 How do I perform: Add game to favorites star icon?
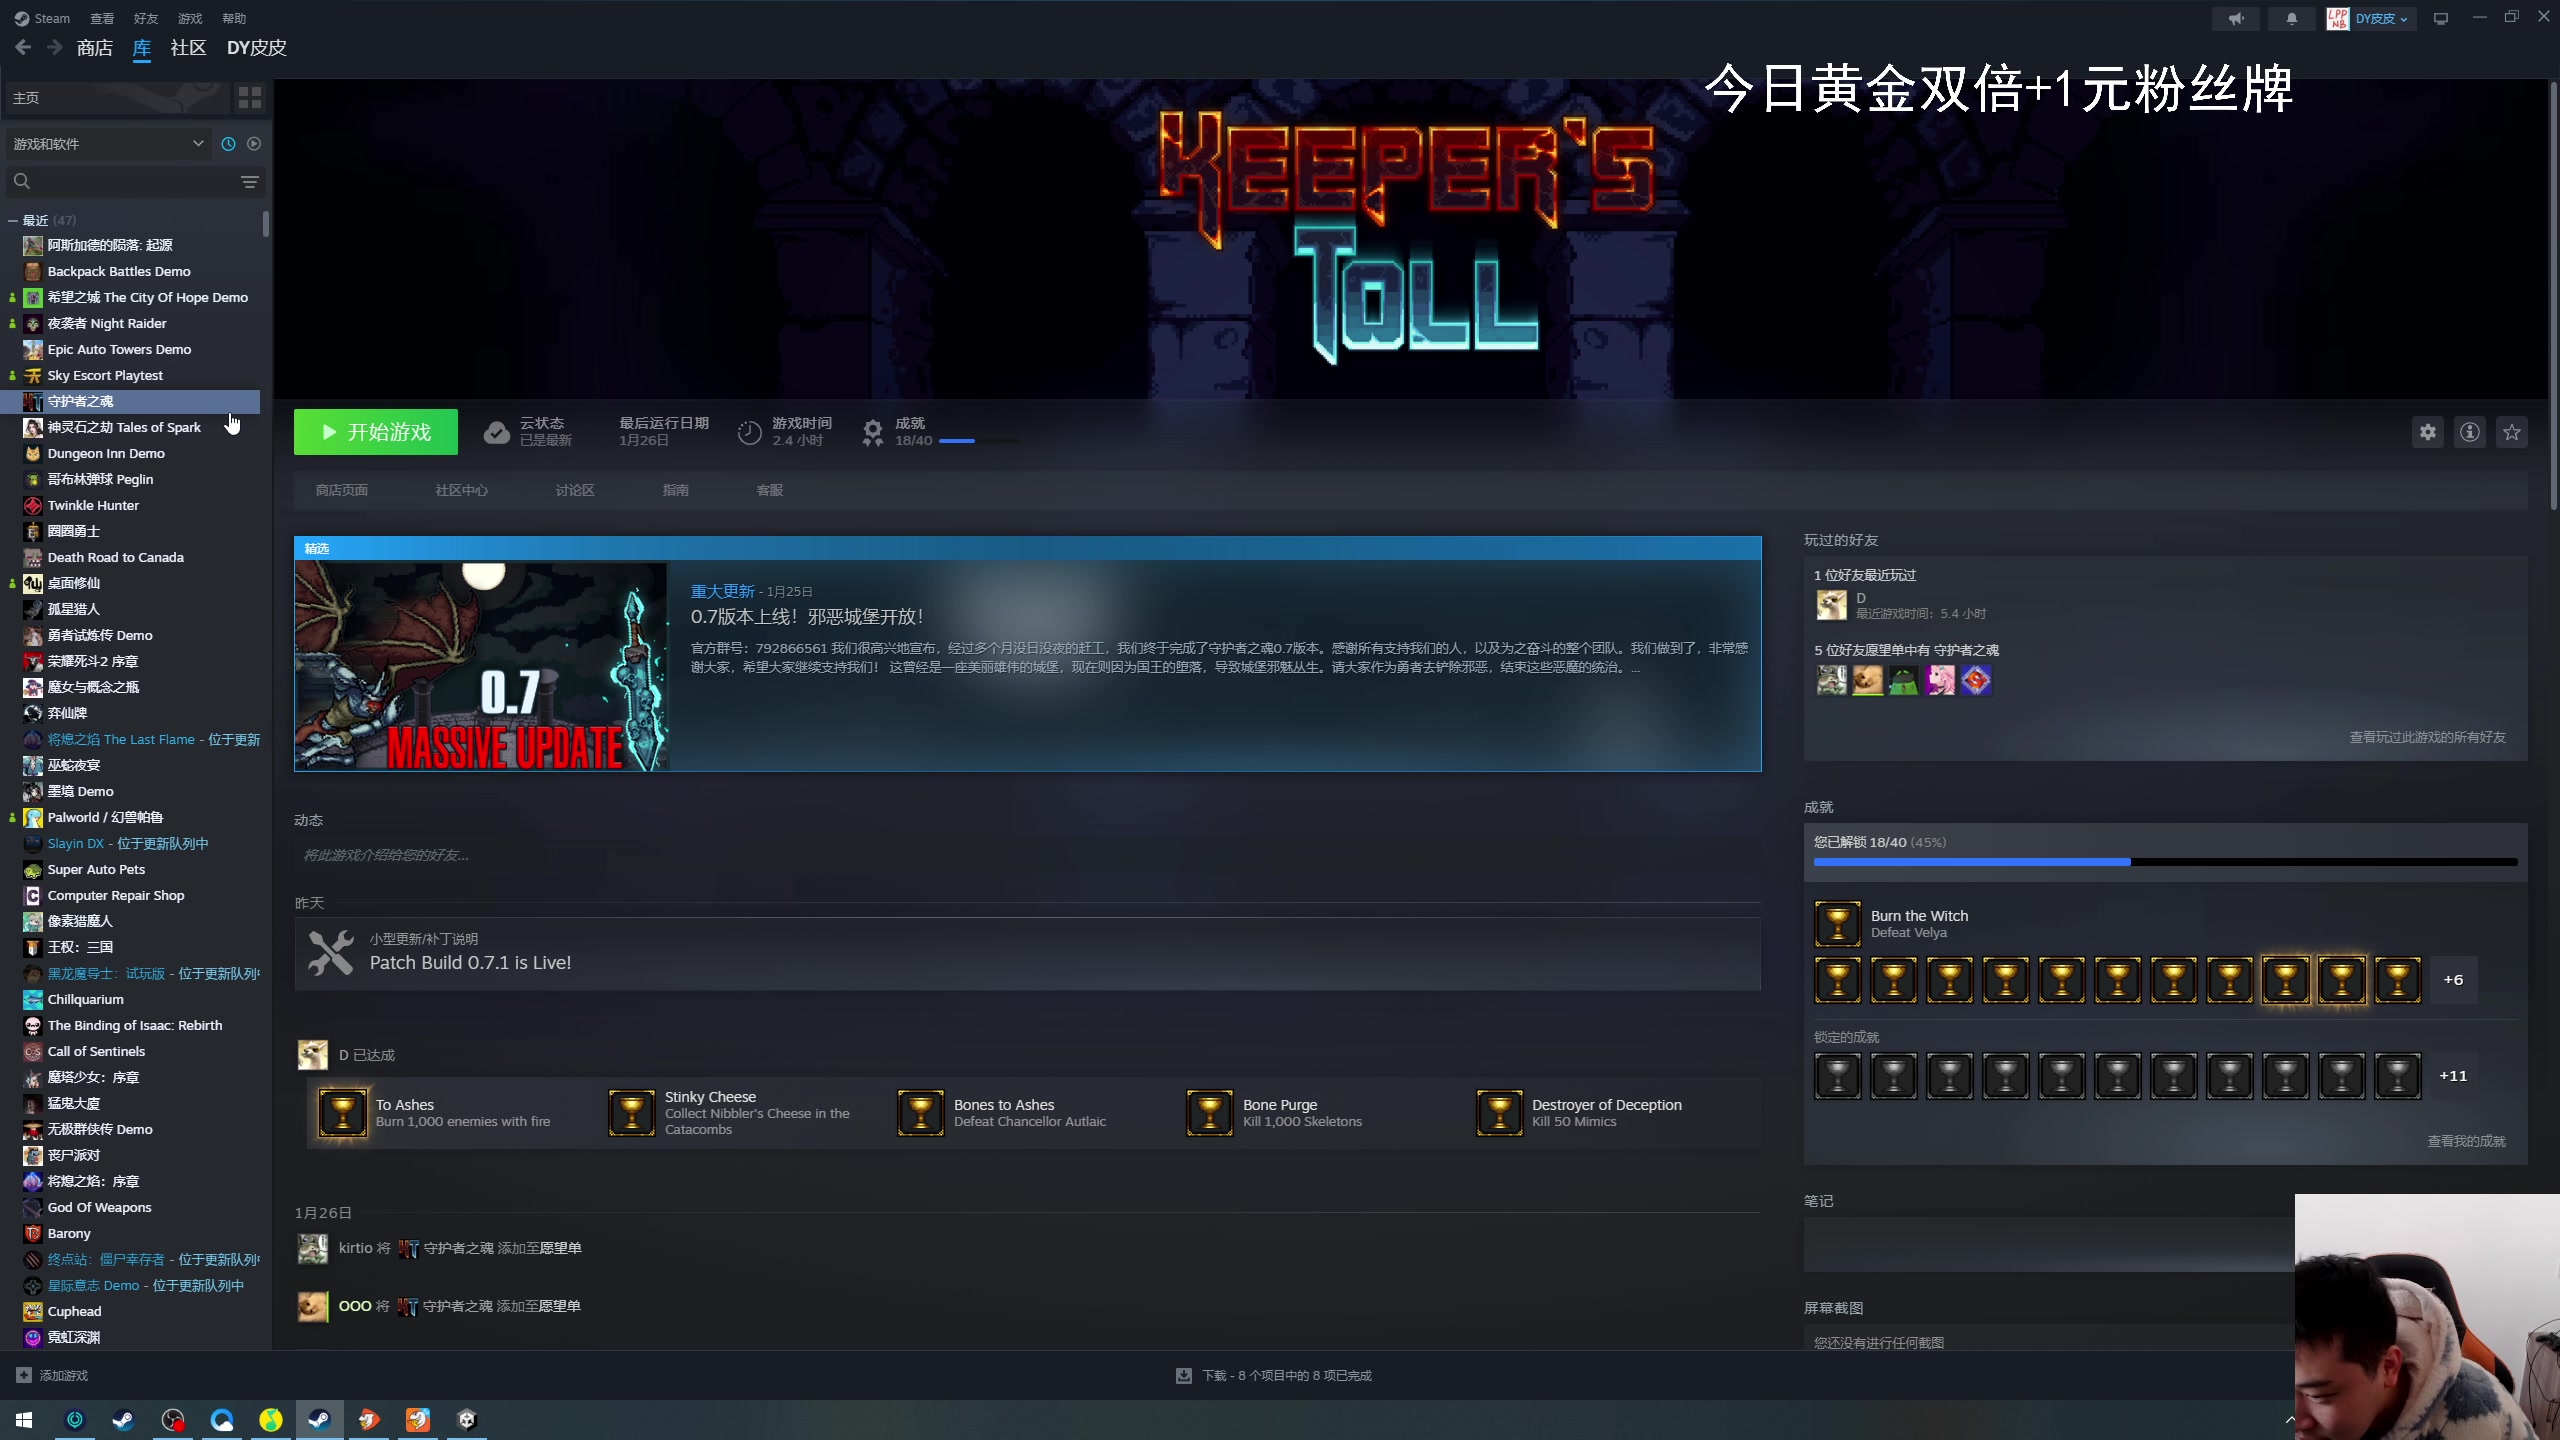tap(2512, 432)
